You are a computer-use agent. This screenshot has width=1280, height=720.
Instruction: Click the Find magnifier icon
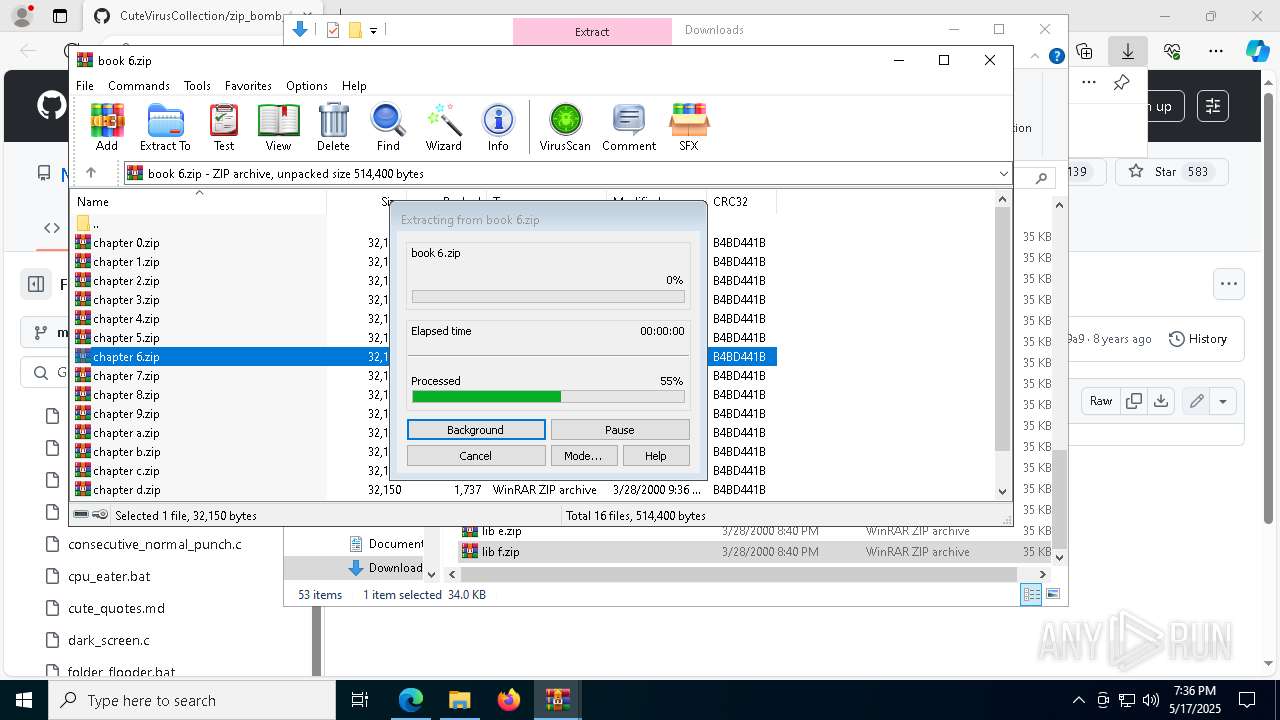388,127
